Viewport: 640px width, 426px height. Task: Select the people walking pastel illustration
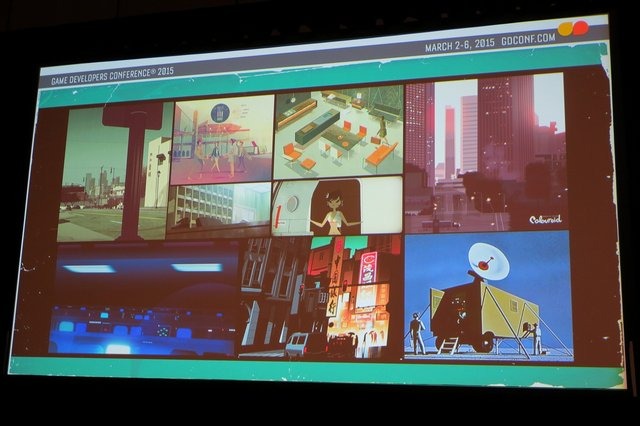[x=223, y=139]
